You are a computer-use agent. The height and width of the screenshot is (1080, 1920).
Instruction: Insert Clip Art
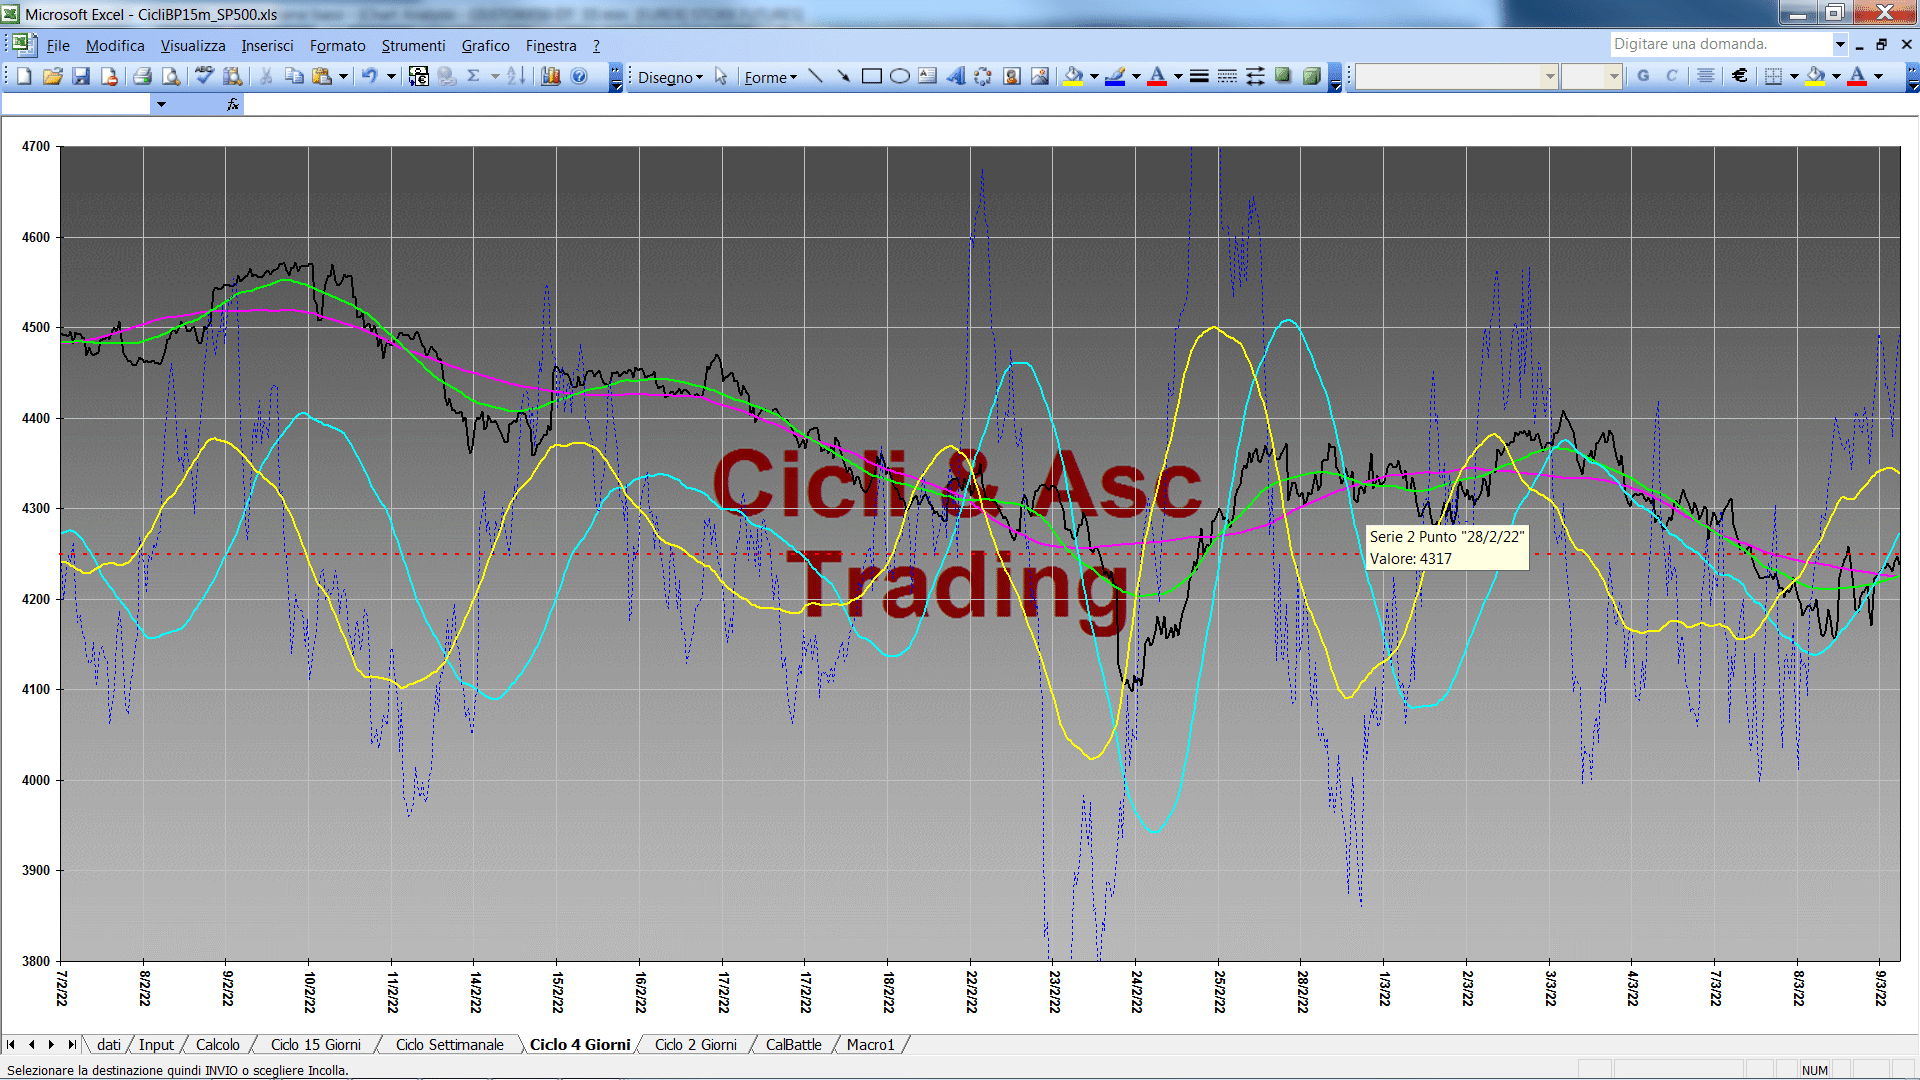click(x=1011, y=76)
